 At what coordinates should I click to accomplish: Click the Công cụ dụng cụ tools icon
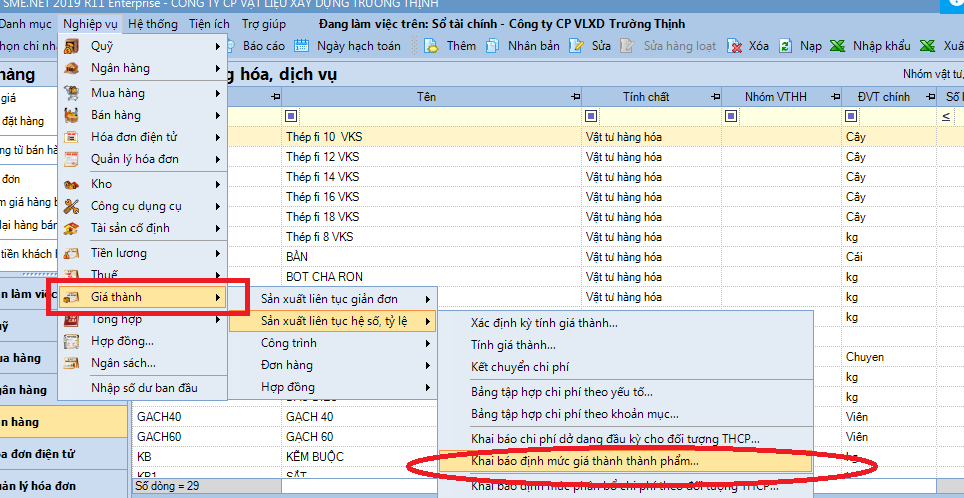click(72, 207)
